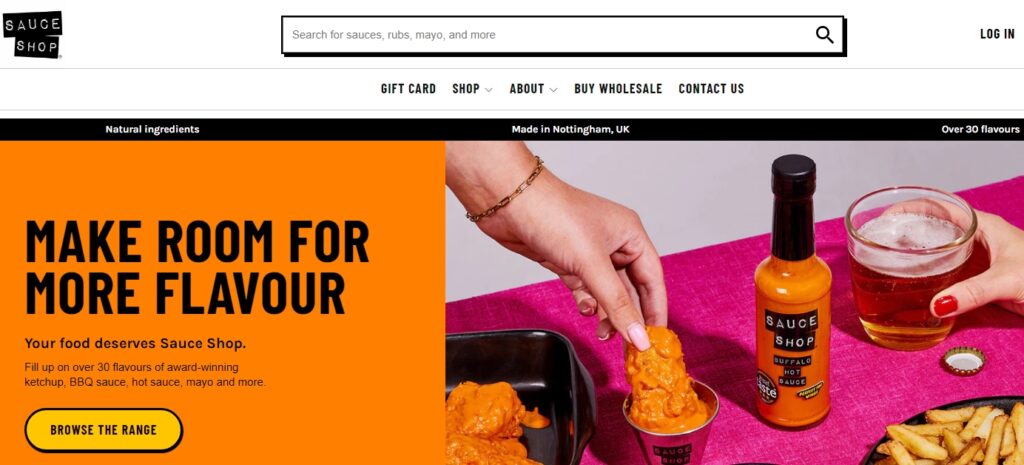
Task: Expand the Shop menu chevron
Action: point(488,89)
